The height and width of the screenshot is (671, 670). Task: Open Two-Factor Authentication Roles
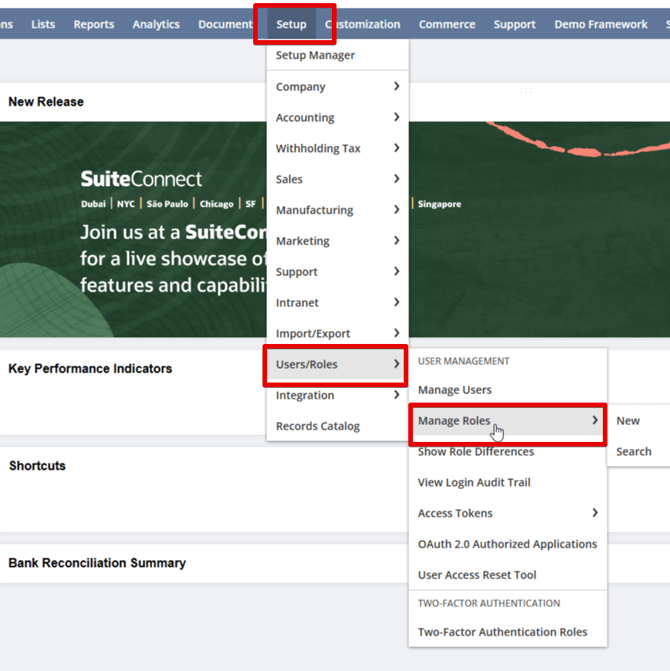pyautogui.click(x=503, y=632)
